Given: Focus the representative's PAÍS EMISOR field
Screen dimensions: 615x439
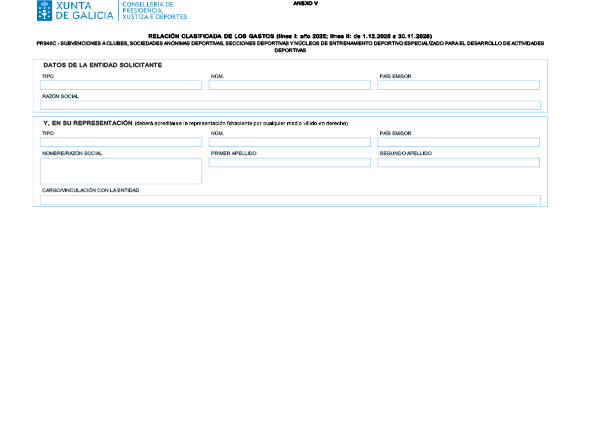Looking at the screenshot, I should (459, 142).
